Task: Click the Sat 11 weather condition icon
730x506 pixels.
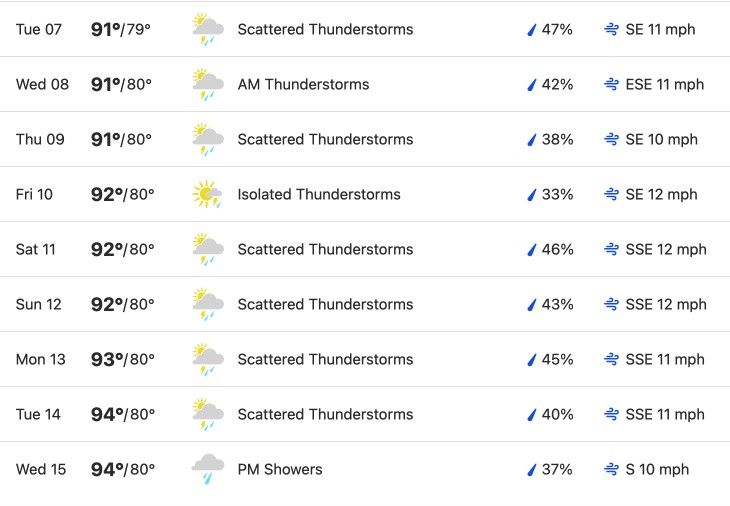Action: click(208, 249)
